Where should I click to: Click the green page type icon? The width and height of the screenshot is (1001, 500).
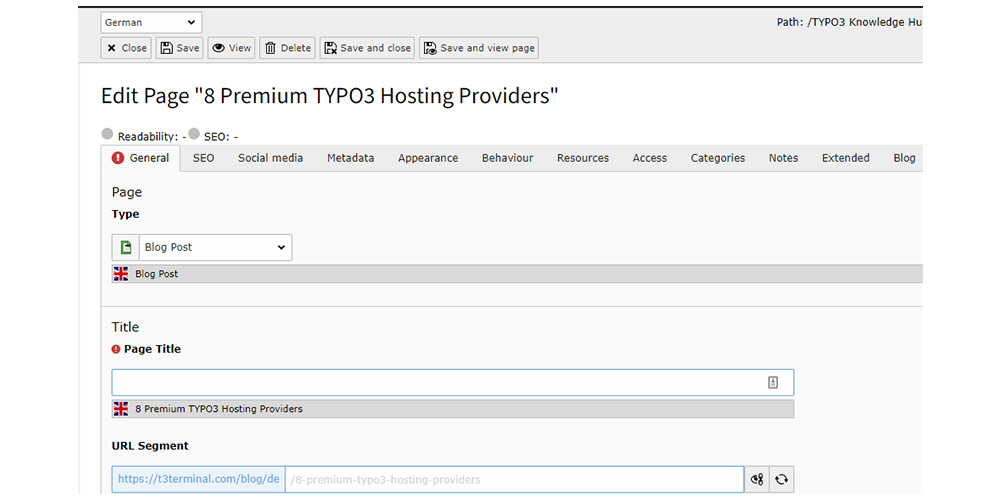(x=126, y=247)
